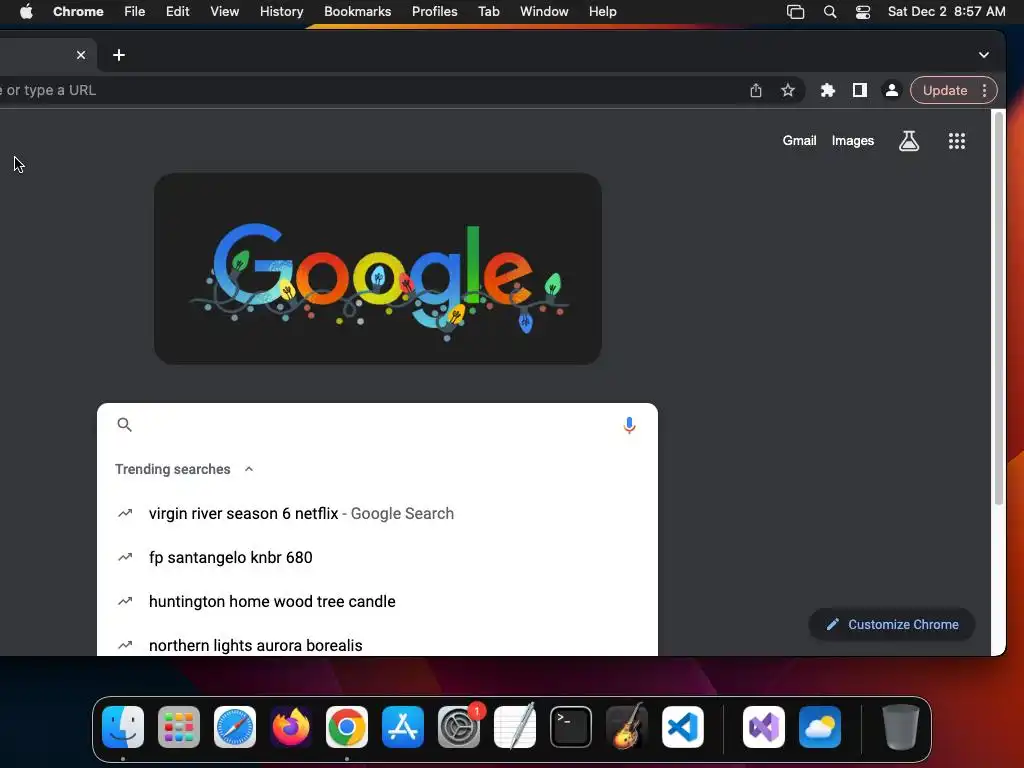Click the Google search input box
1024x768 pixels.
click(377, 424)
